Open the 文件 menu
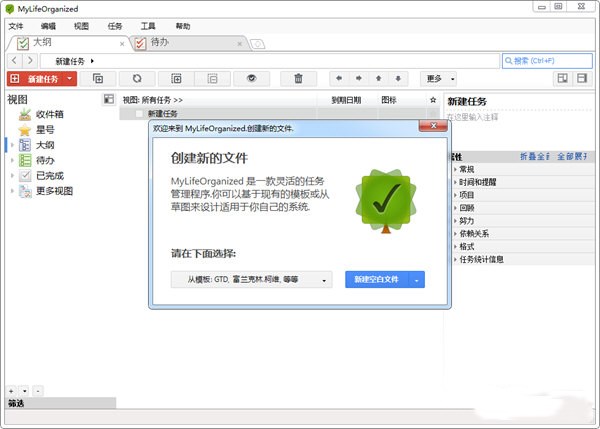Screen dimensions: 600x429 pyautogui.click(x=16, y=26)
